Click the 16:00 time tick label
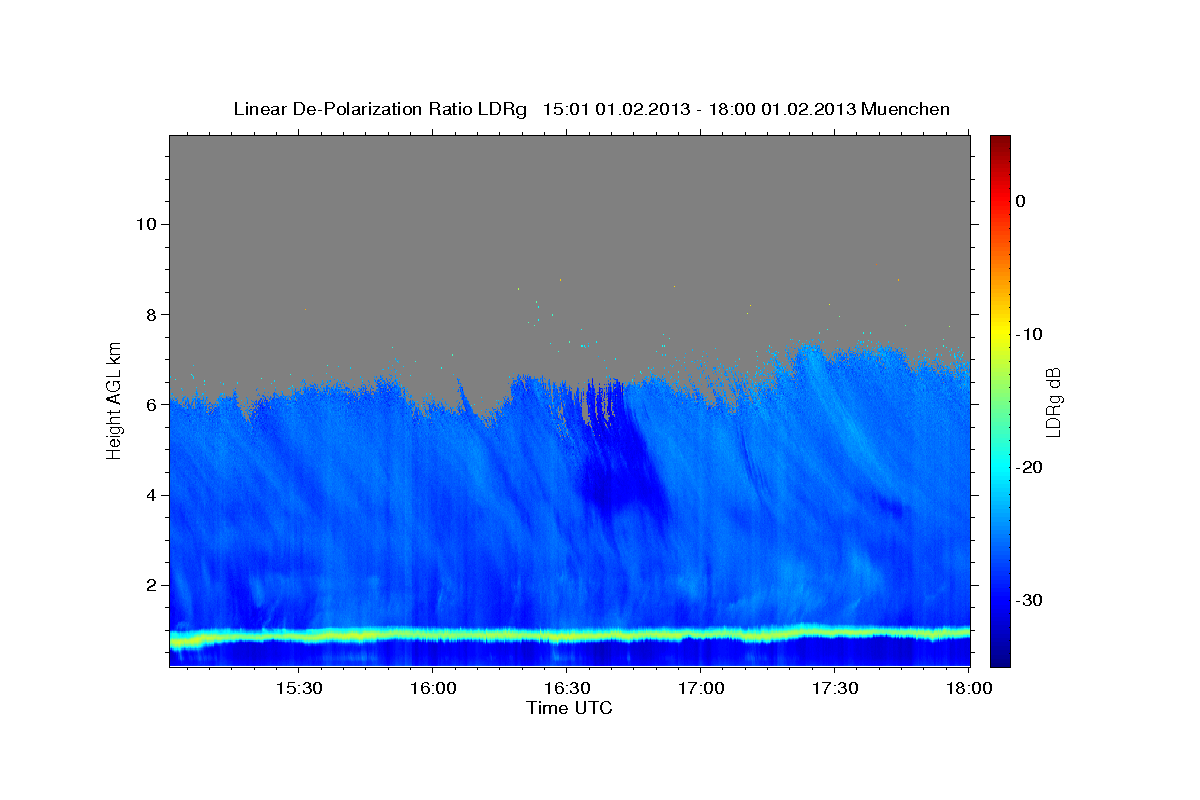Screen dimensions: 1200x800 point(432,689)
